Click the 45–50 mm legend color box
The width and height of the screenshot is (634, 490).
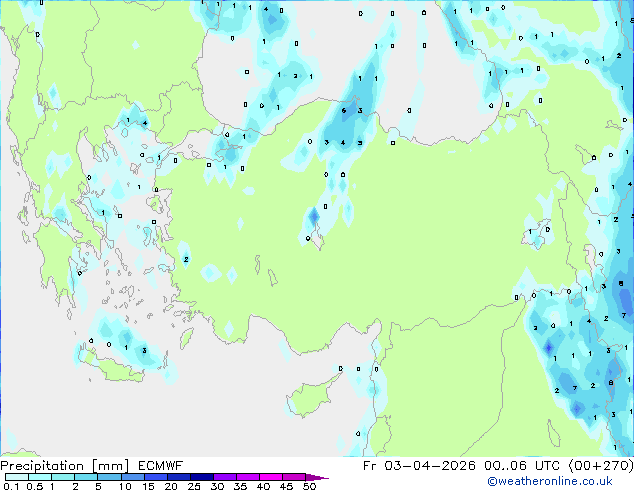click(294, 477)
